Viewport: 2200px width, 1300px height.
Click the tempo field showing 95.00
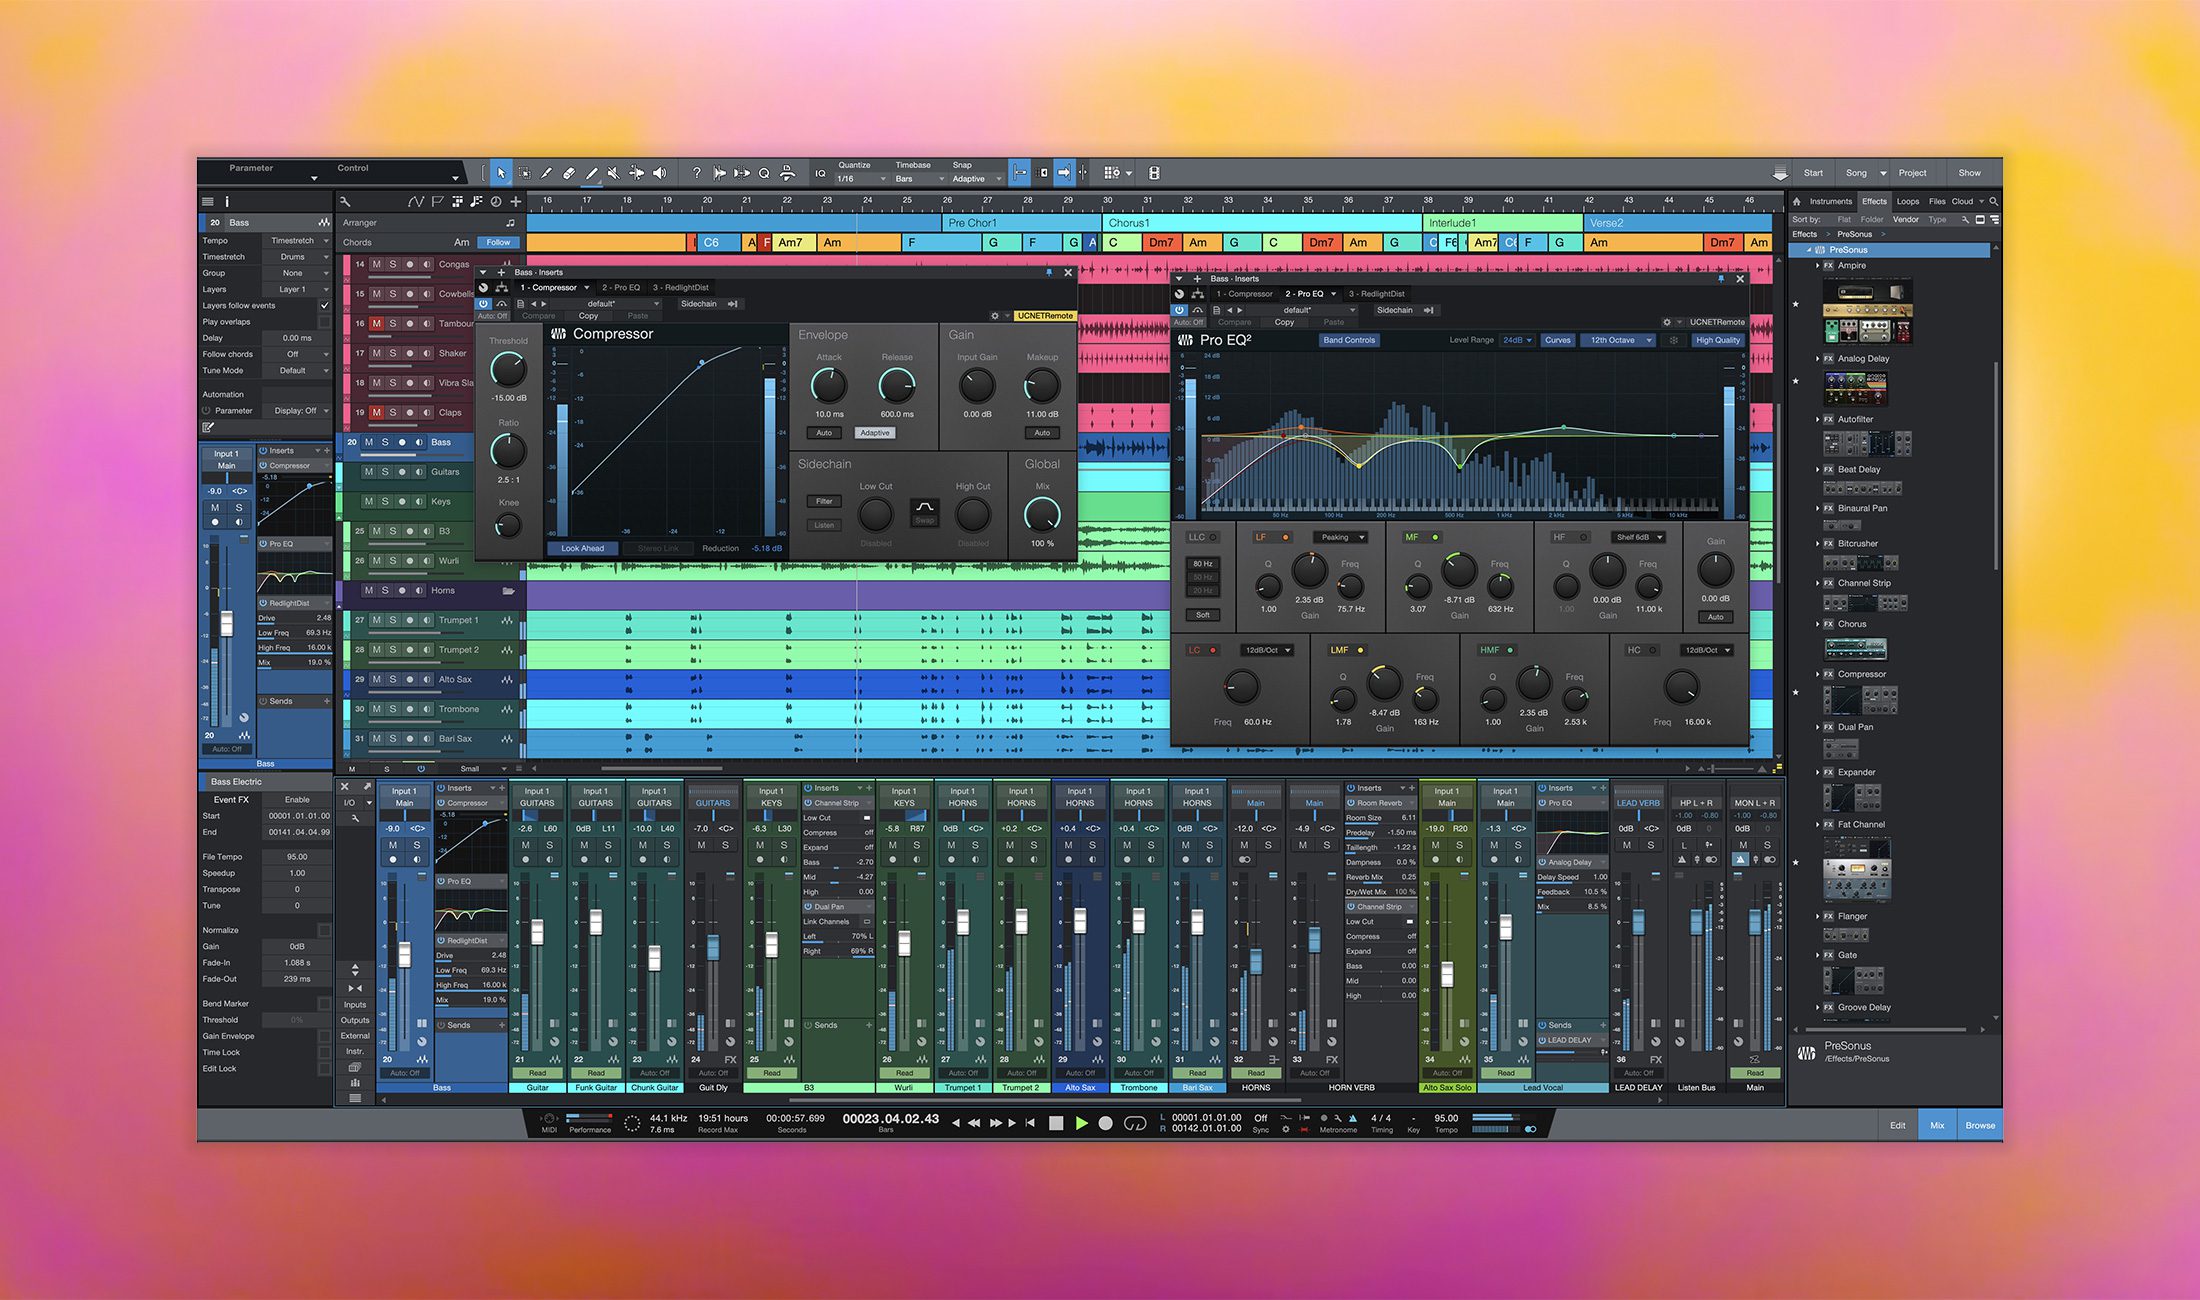[1445, 1117]
